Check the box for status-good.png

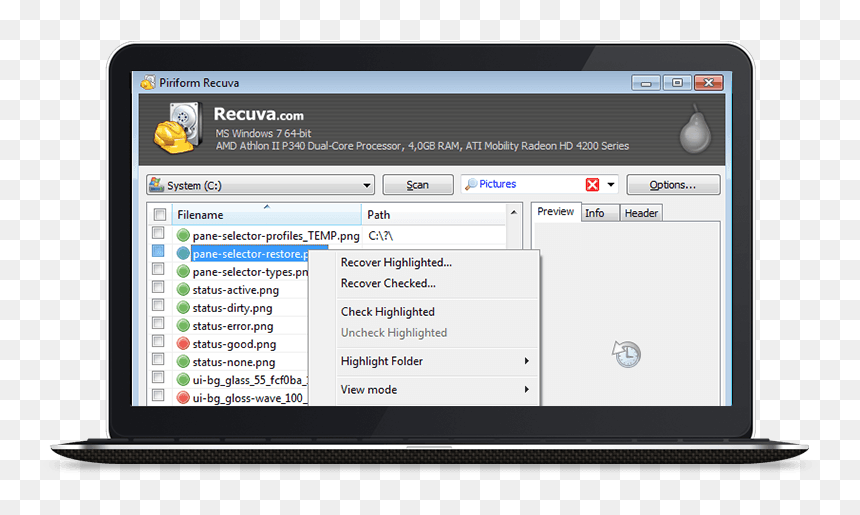click(158, 341)
